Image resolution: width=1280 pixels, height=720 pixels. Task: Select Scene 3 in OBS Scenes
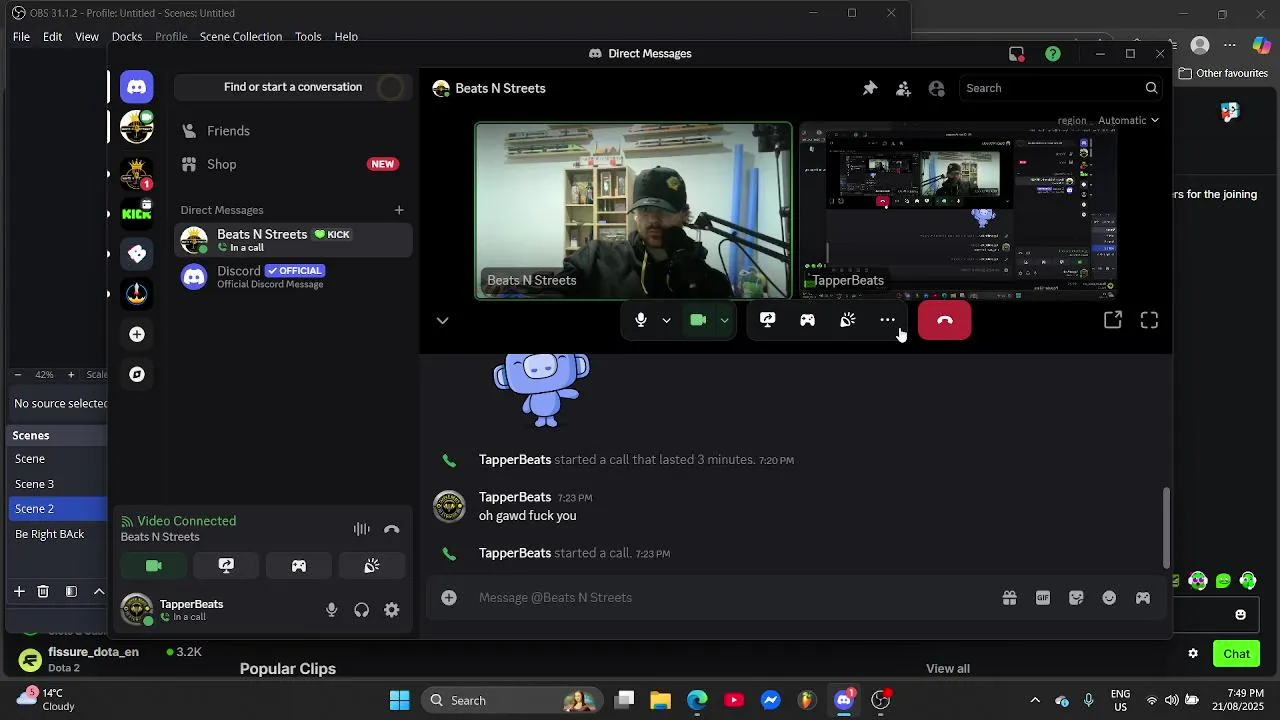55,484
